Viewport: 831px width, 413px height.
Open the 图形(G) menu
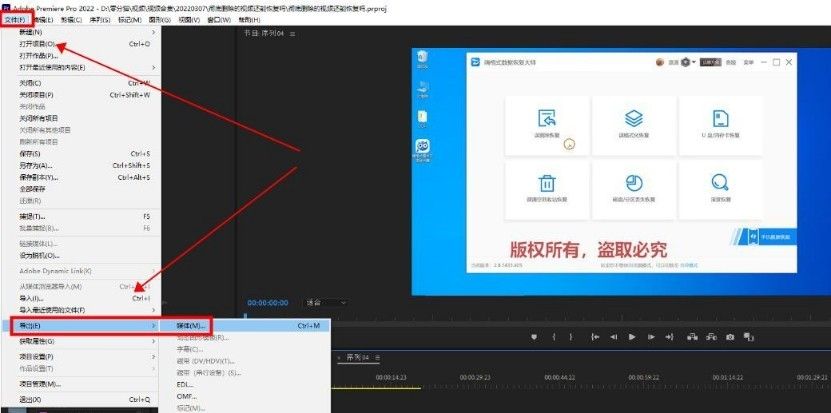coord(160,20)
